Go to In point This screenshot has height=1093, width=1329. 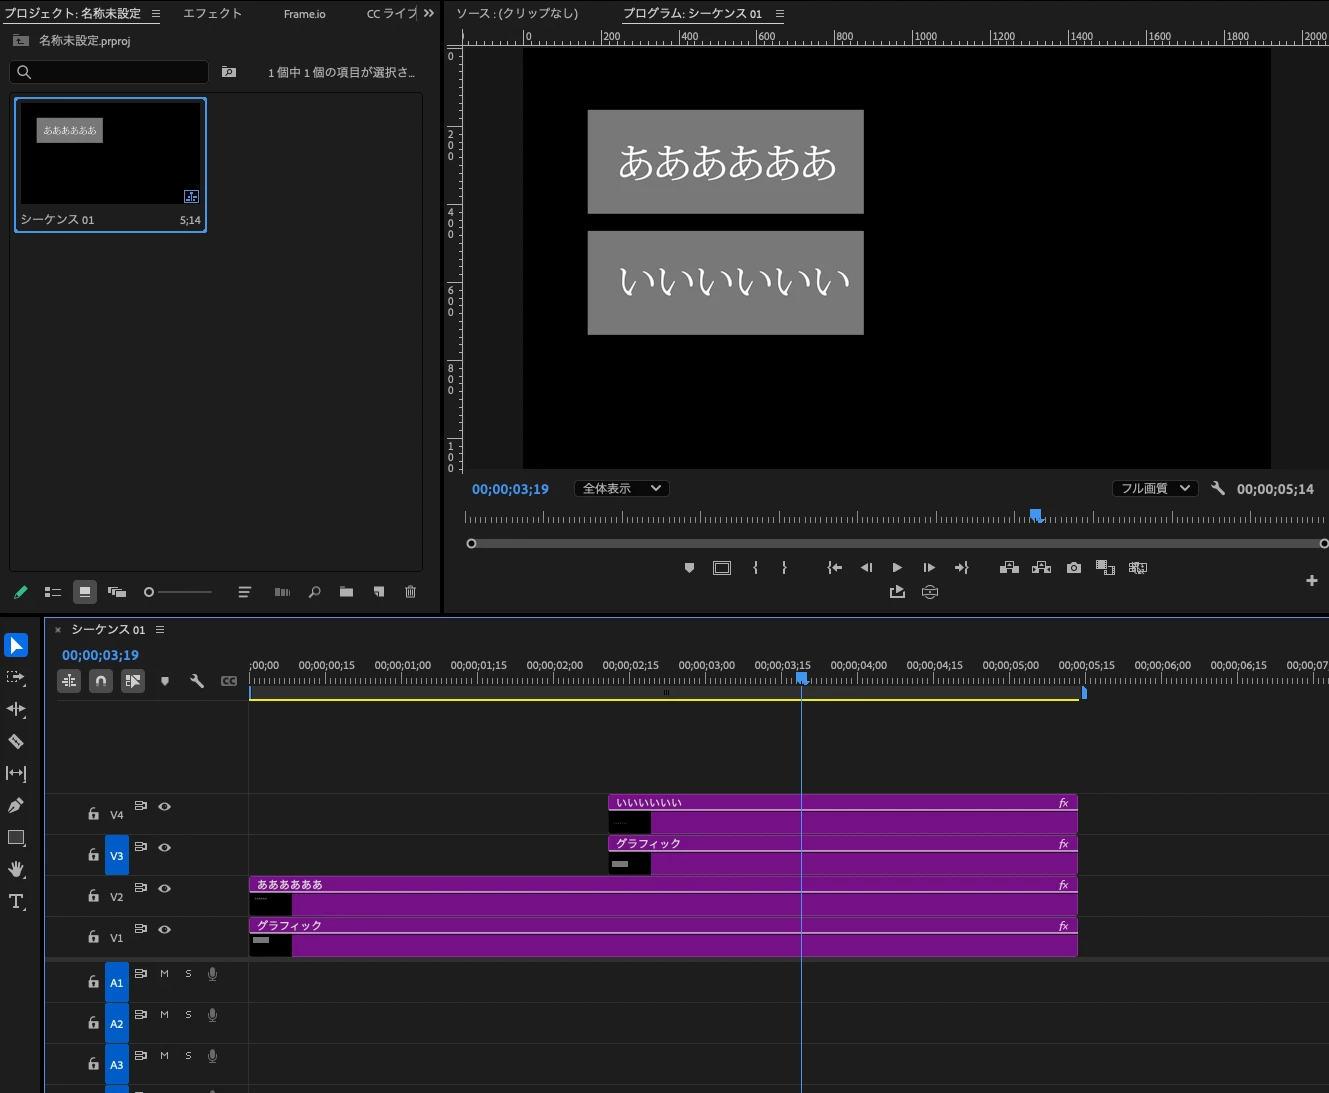point(834,567)
